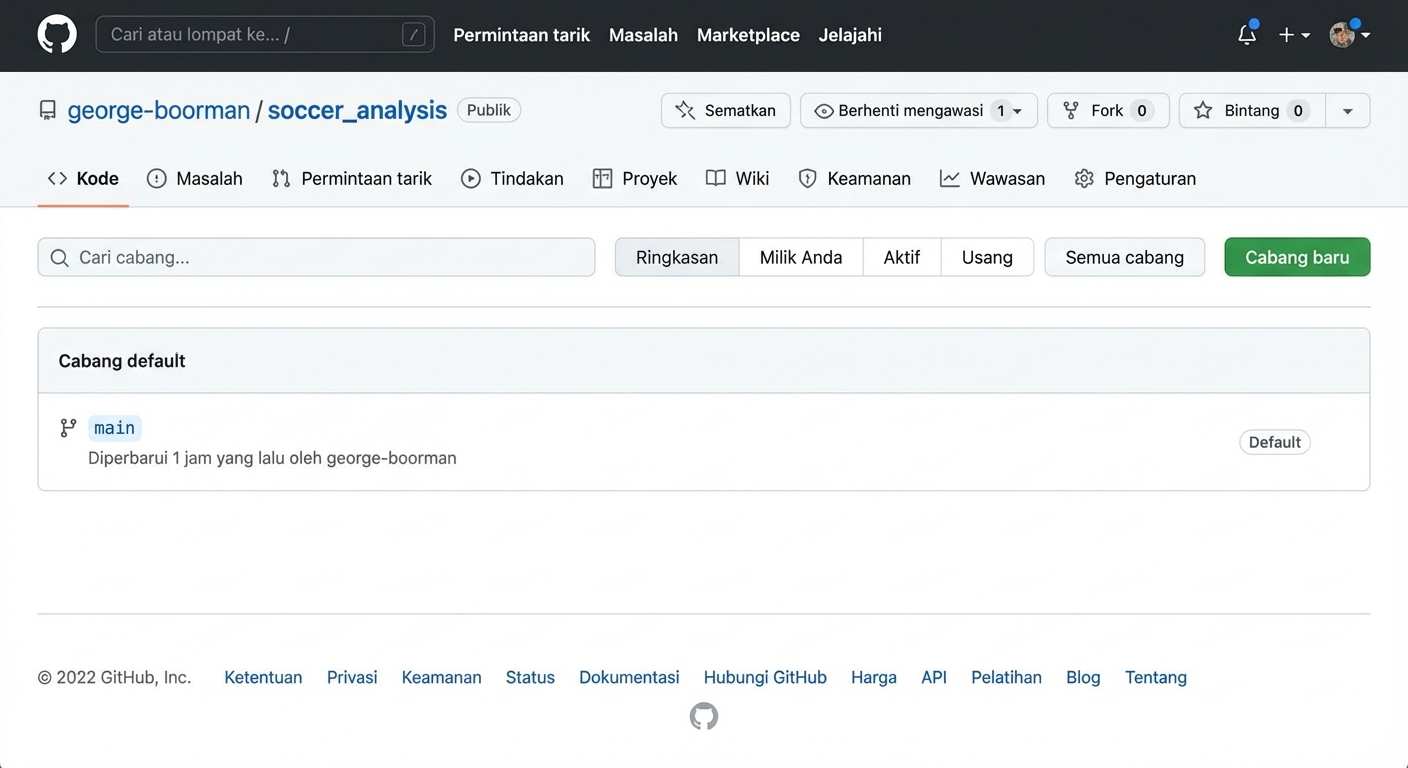
Task: Open Masalah in top navigation
Action: [643, 35]
